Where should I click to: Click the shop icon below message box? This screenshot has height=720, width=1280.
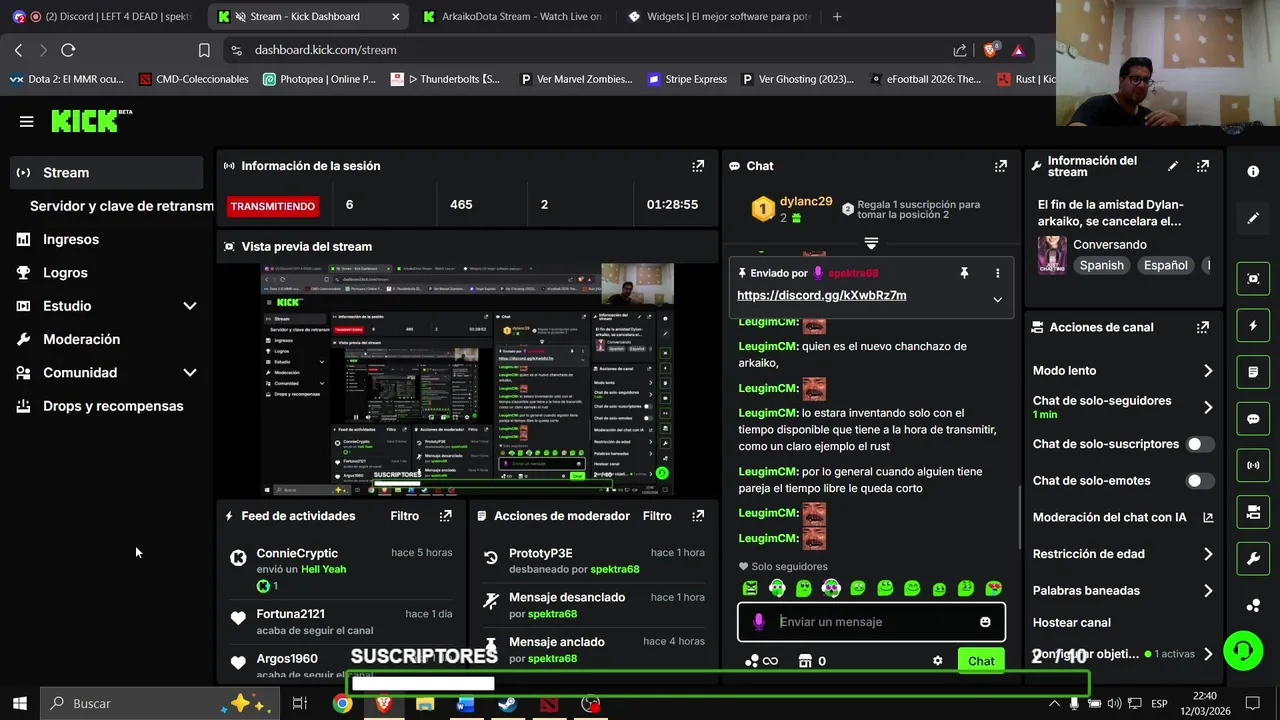tap(805, 661)
